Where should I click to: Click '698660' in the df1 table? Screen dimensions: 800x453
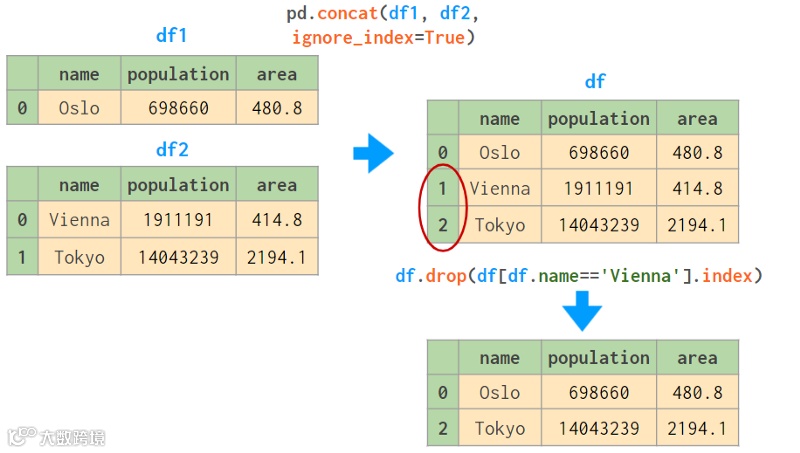178,108
